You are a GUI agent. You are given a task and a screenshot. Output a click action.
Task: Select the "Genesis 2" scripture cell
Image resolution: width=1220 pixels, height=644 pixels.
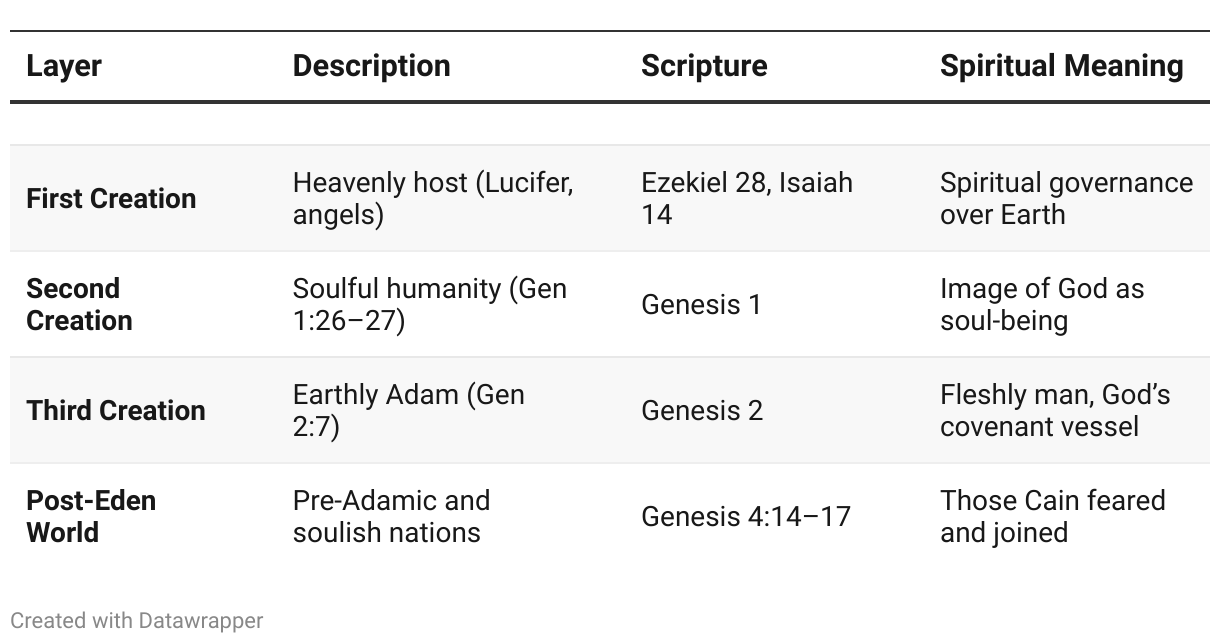[x=702, y=410]
